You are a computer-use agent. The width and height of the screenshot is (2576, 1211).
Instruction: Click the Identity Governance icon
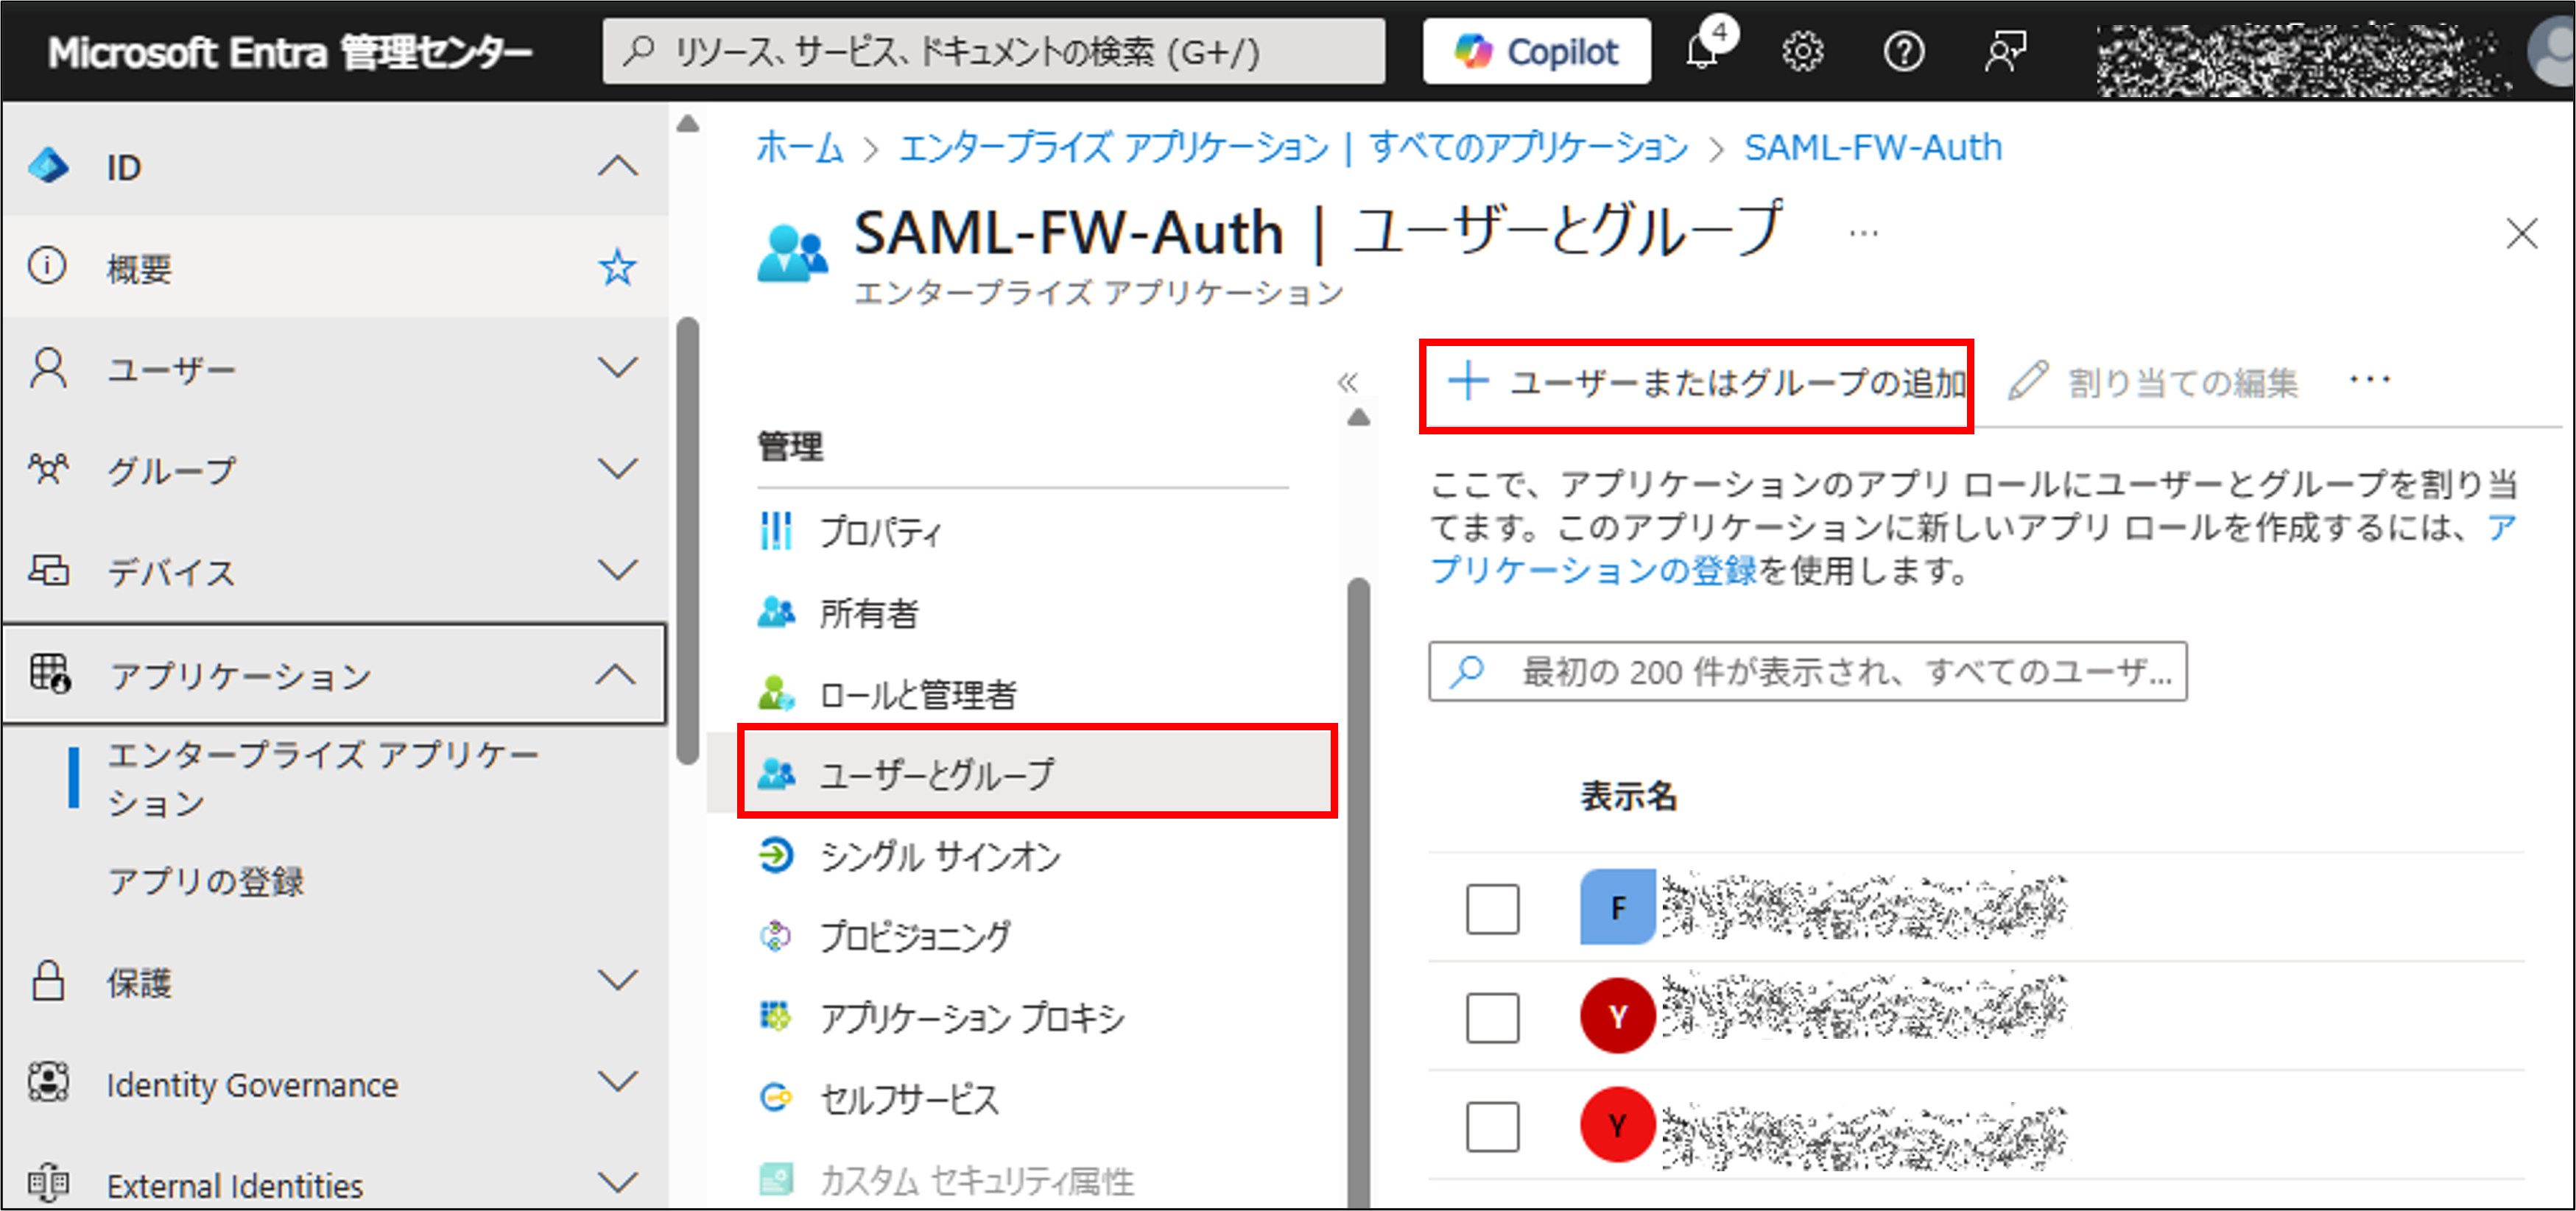pos(48,1082)
